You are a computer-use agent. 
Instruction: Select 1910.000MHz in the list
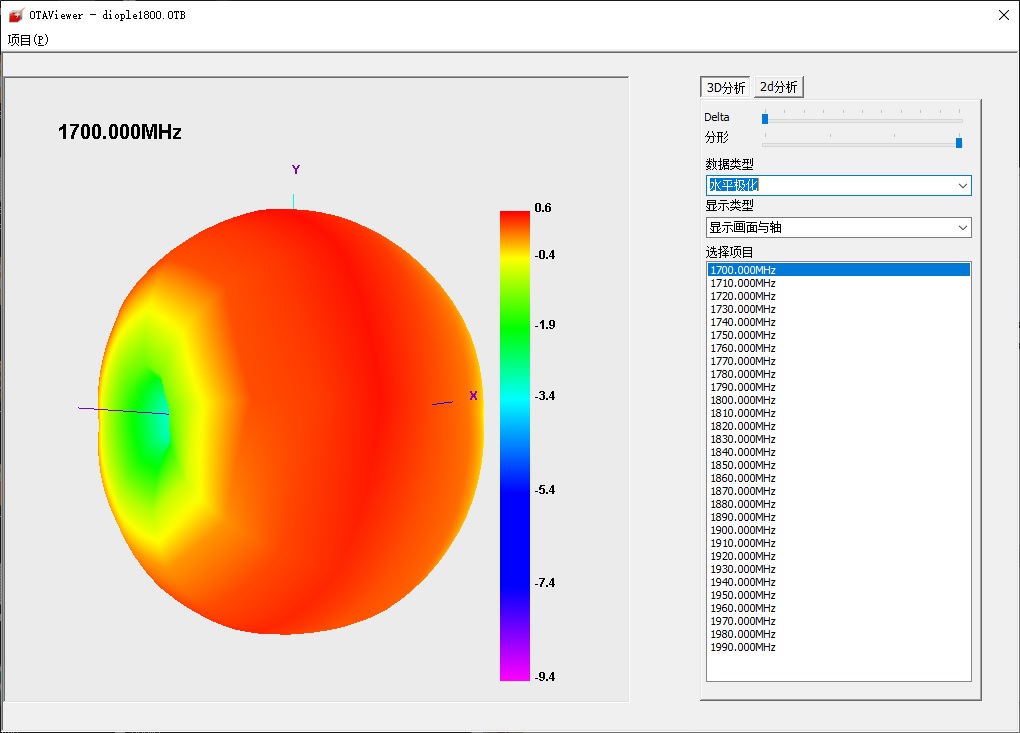(x=839, y=543)
